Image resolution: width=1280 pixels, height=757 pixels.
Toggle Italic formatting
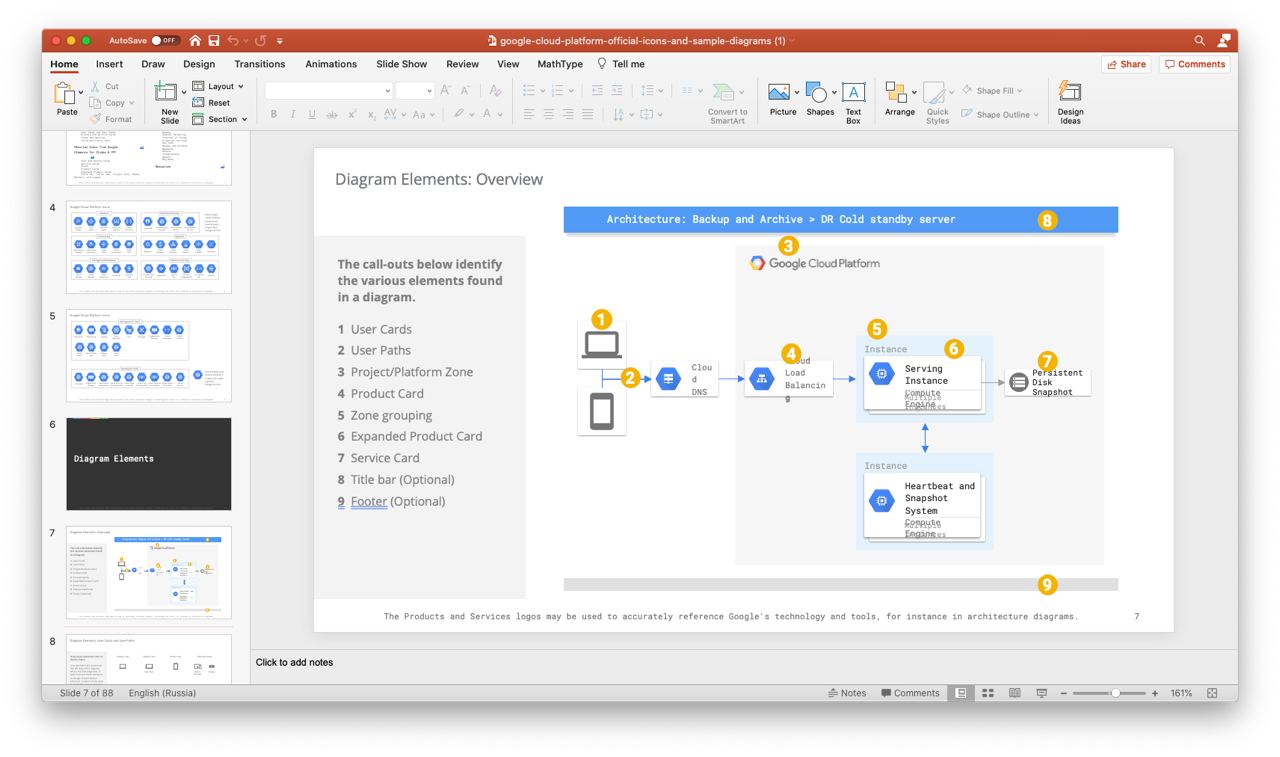pos(292,115)
